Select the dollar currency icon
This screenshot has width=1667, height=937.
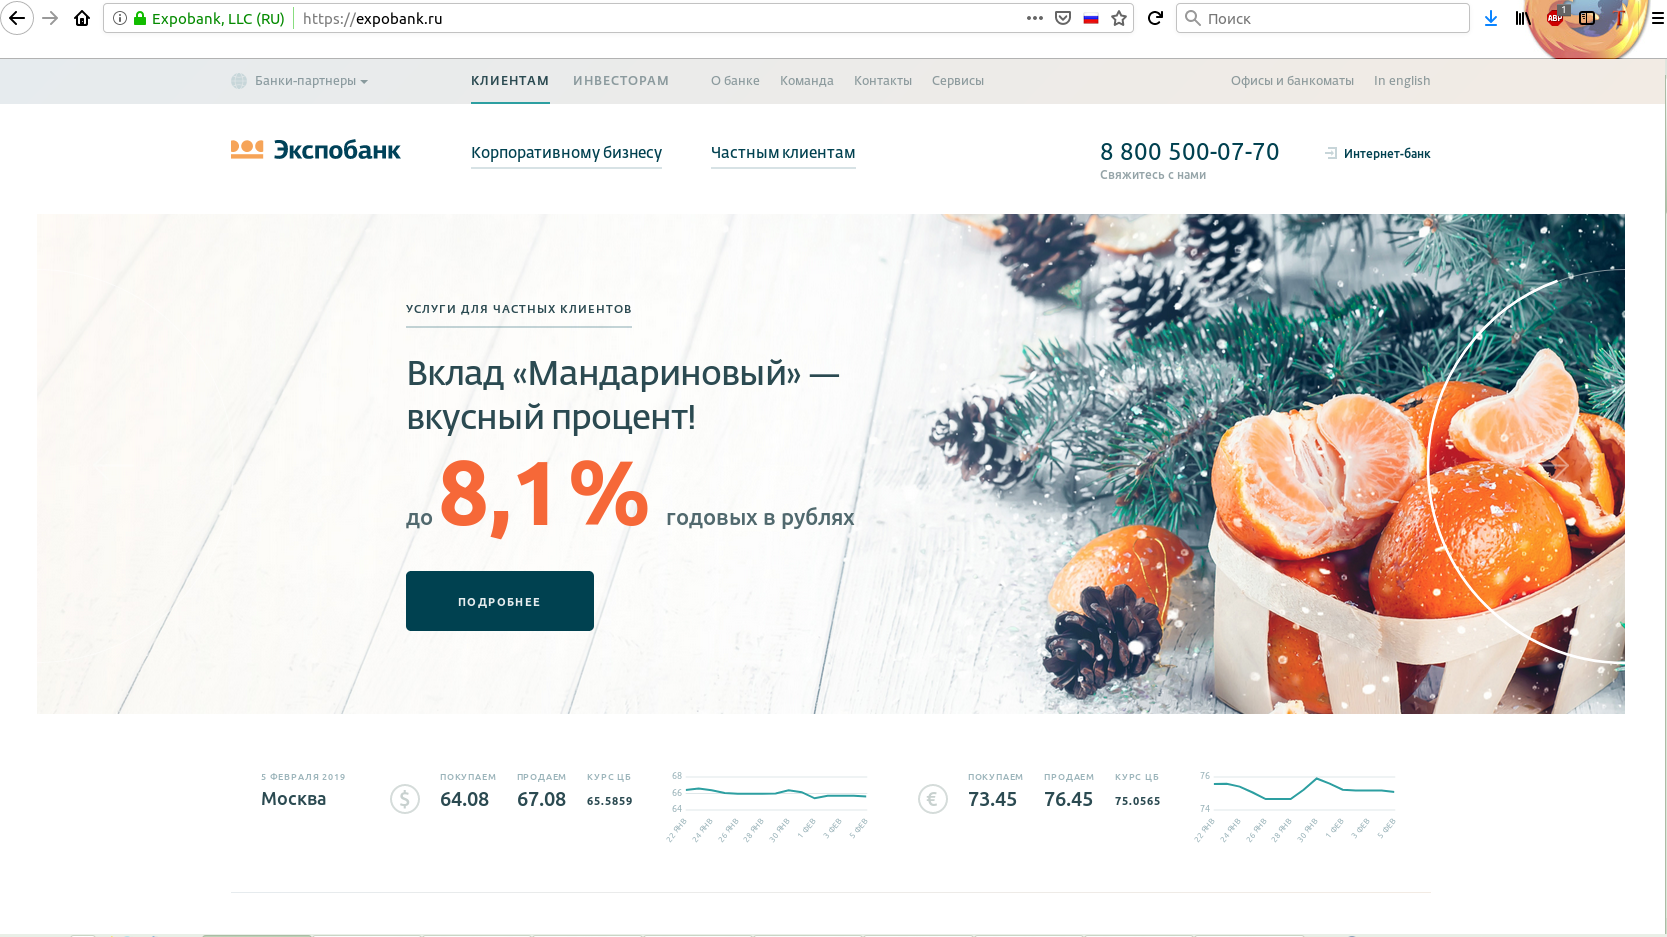click(x=405, y=799)
